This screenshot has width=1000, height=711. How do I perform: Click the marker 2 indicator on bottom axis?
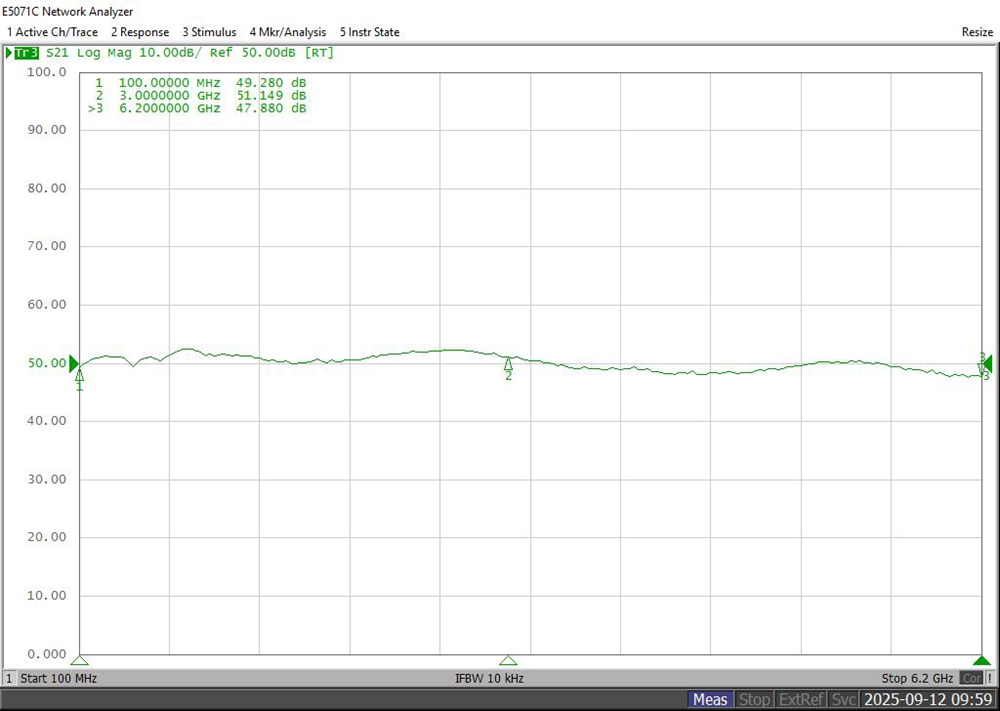[x=508, y=661]
